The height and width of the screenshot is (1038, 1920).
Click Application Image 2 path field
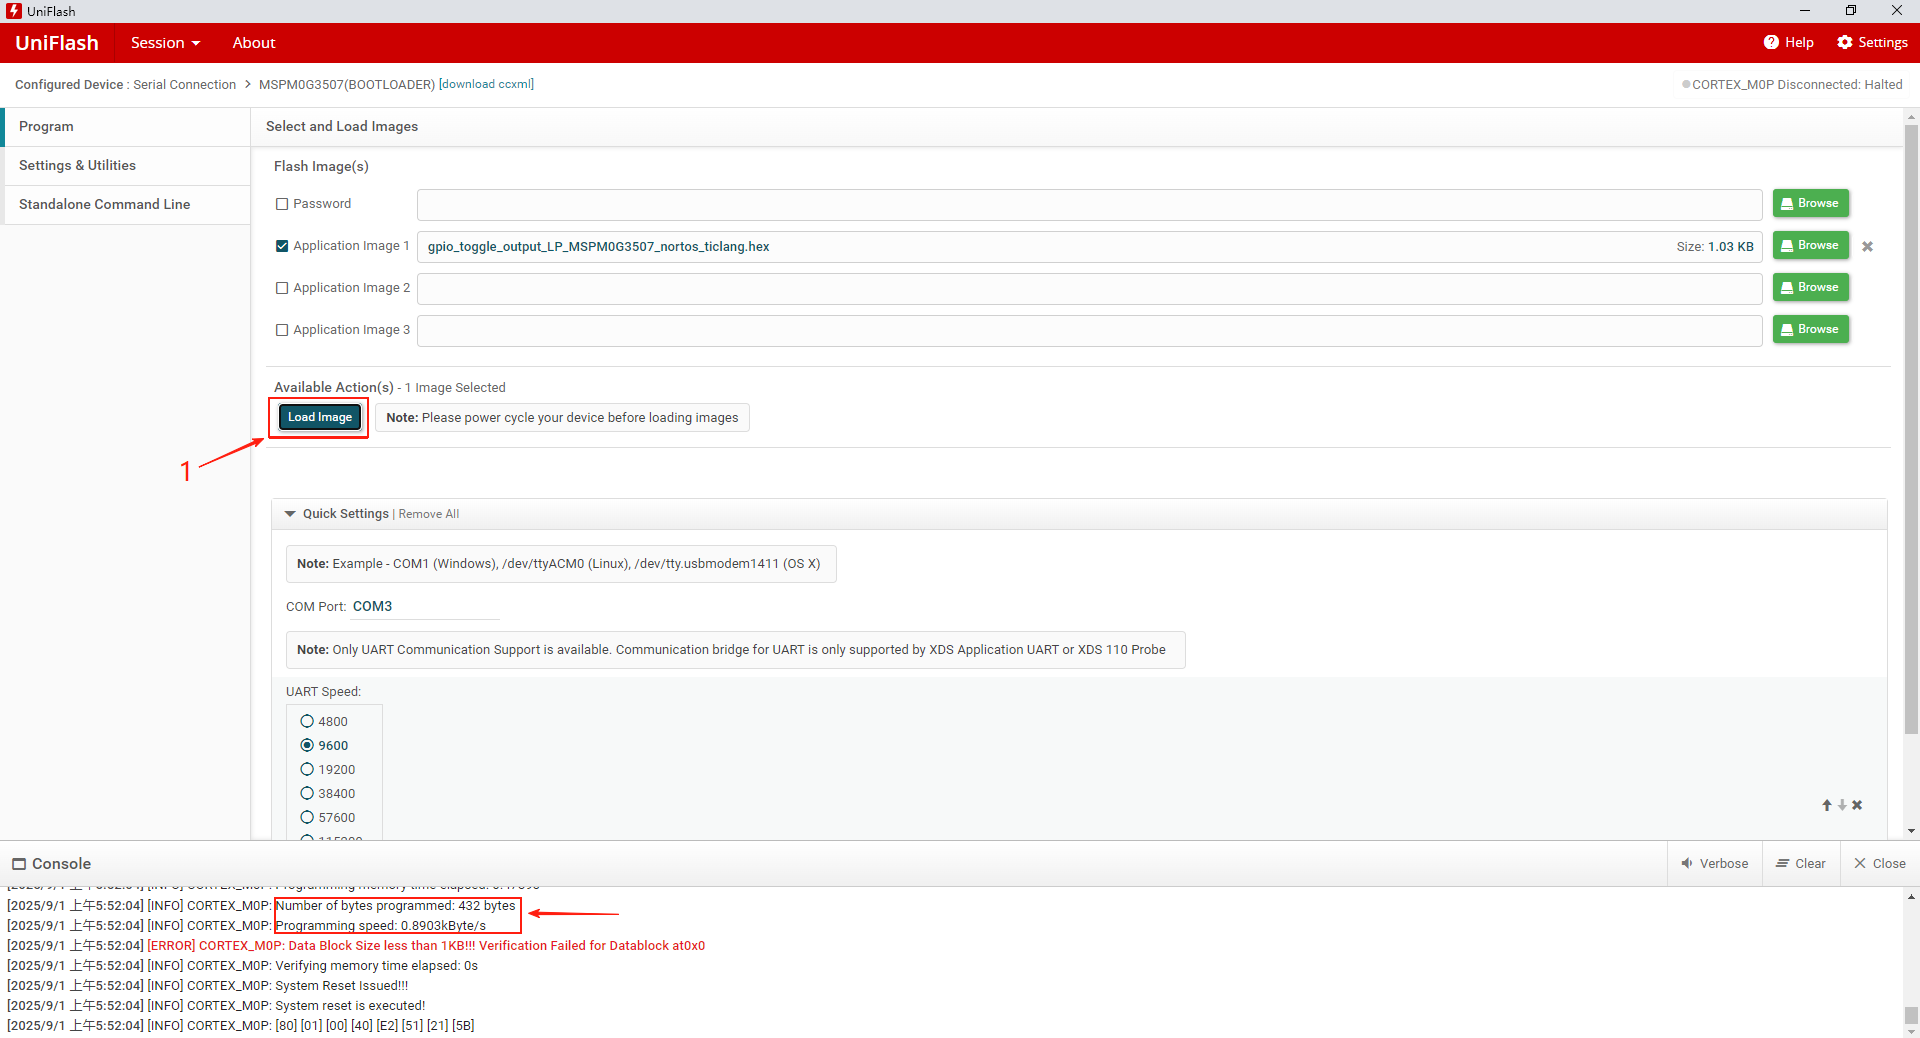[x=1089, y=289]
